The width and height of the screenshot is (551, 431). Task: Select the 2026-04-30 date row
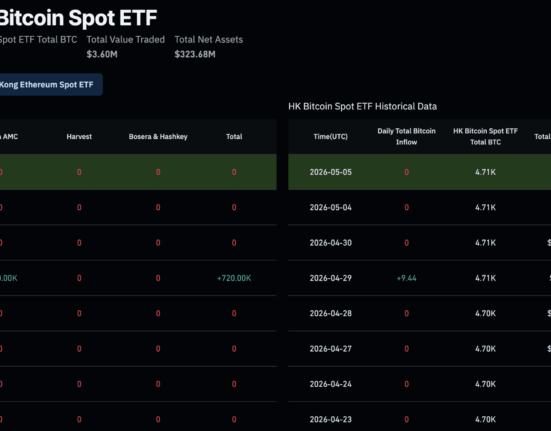coord(420,243)
